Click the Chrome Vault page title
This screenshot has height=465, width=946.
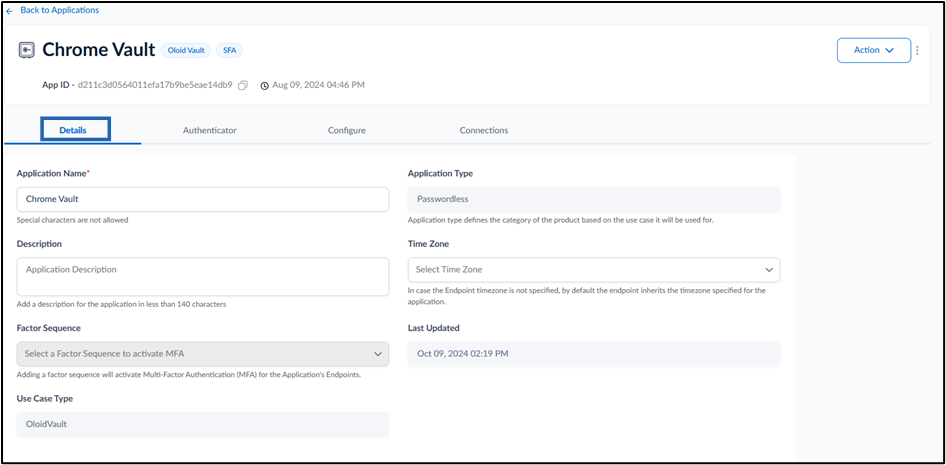tap(99, 50)
